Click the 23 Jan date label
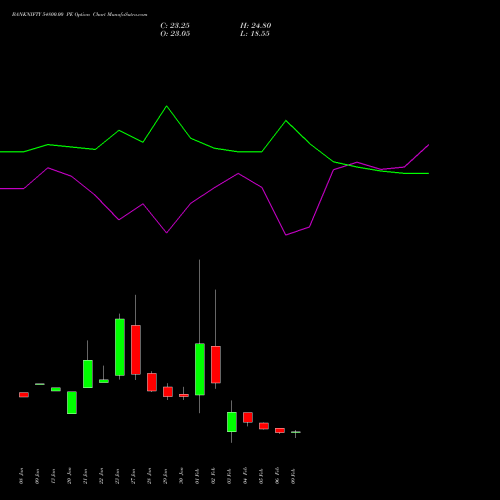The width and height of the screenshot is (500, 500). coord(118,476)
